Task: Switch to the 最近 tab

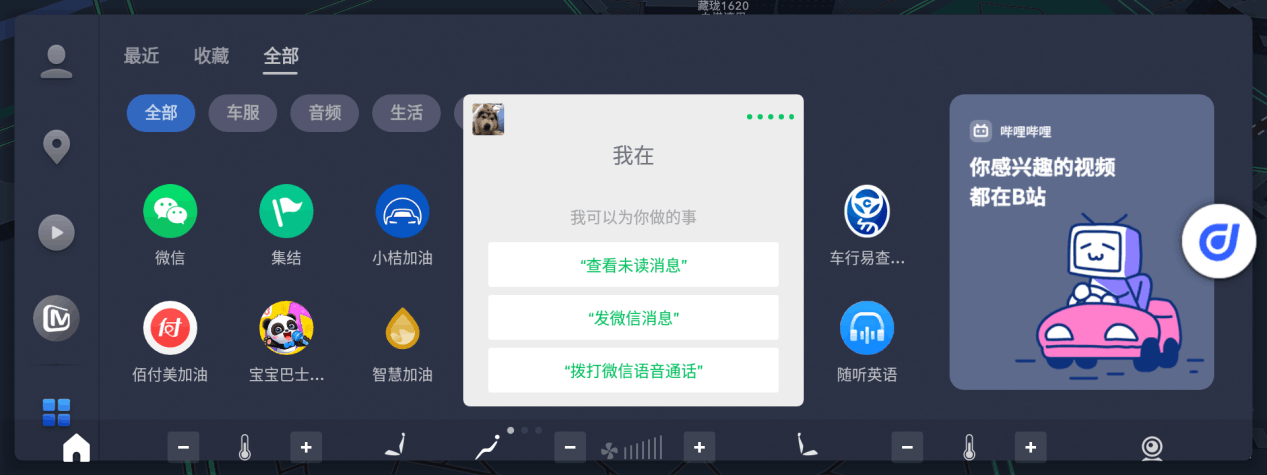Action: click(141, 56)
